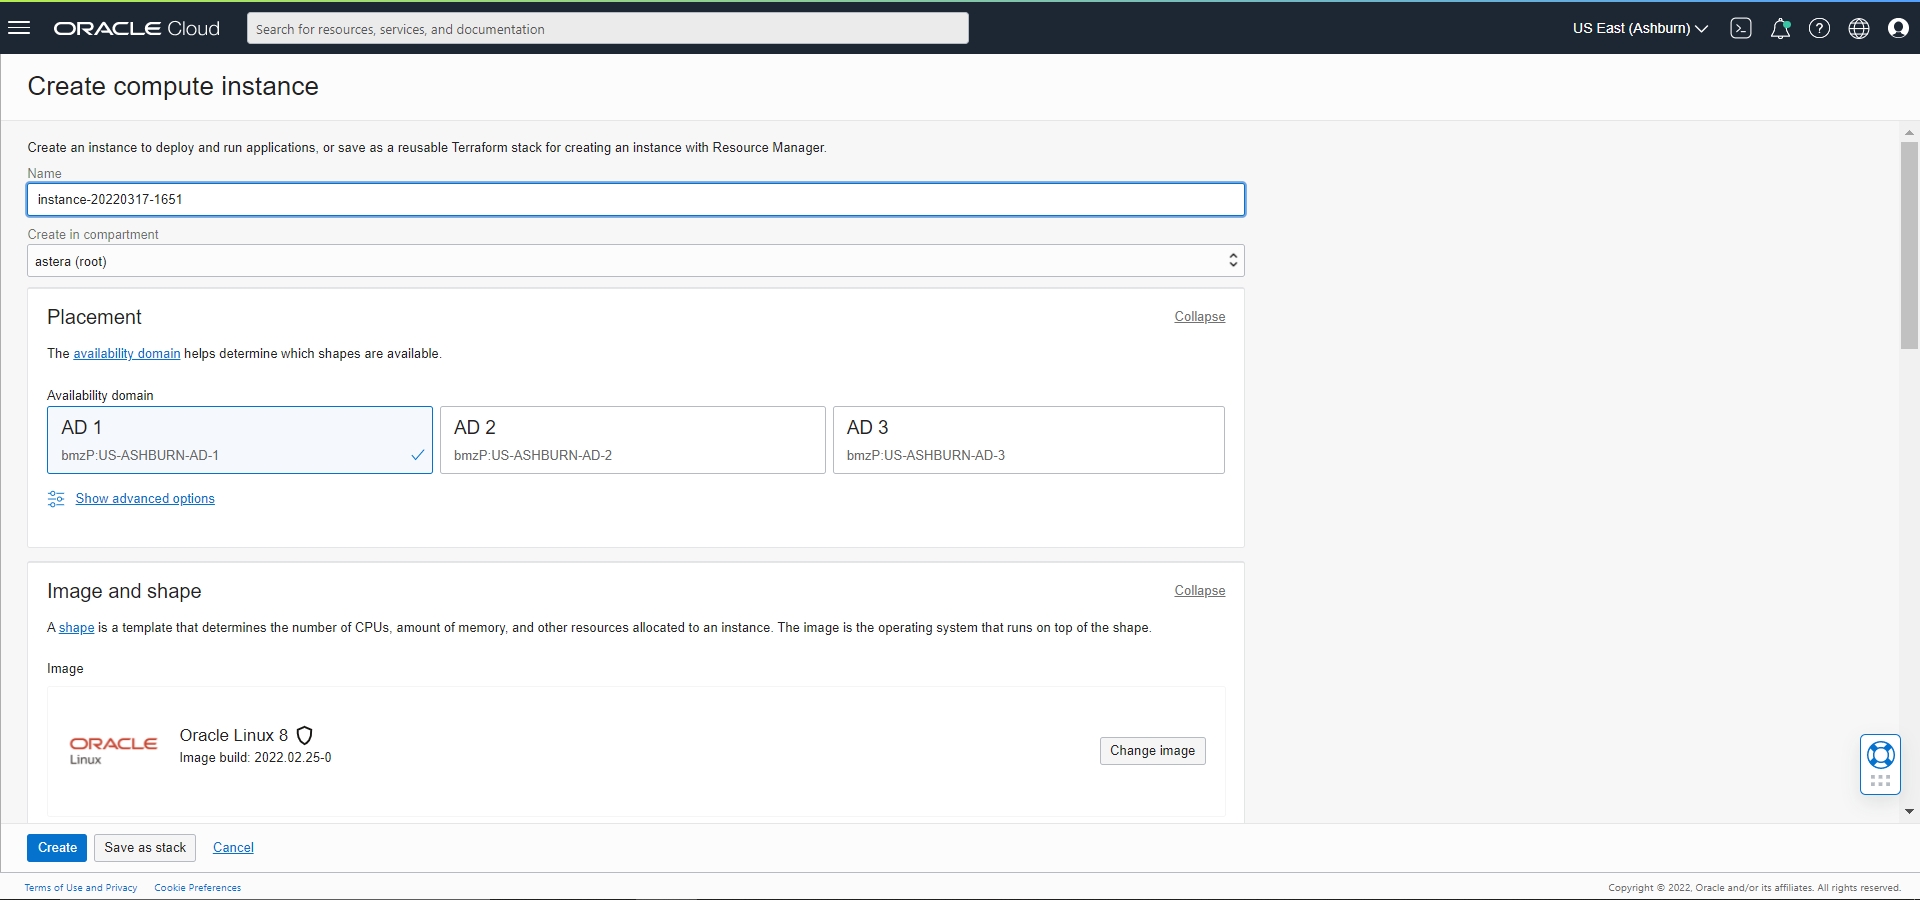This screenshot has width=1920, height=900.
Task: Click the Oracle Linux image logo
Action: tap(113, 750)
